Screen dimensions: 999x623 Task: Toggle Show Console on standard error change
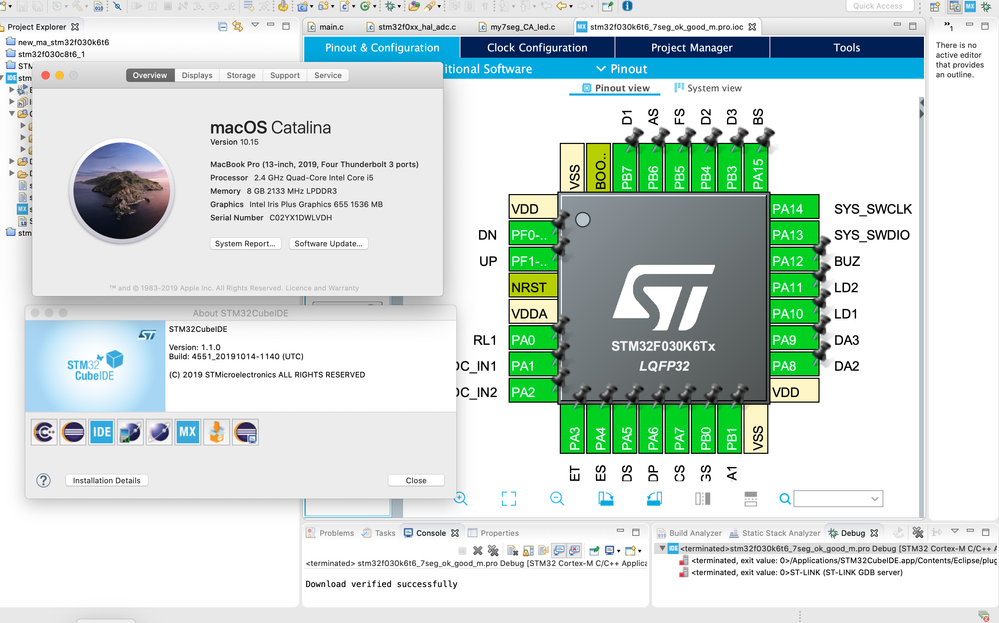tap(574, 550)
